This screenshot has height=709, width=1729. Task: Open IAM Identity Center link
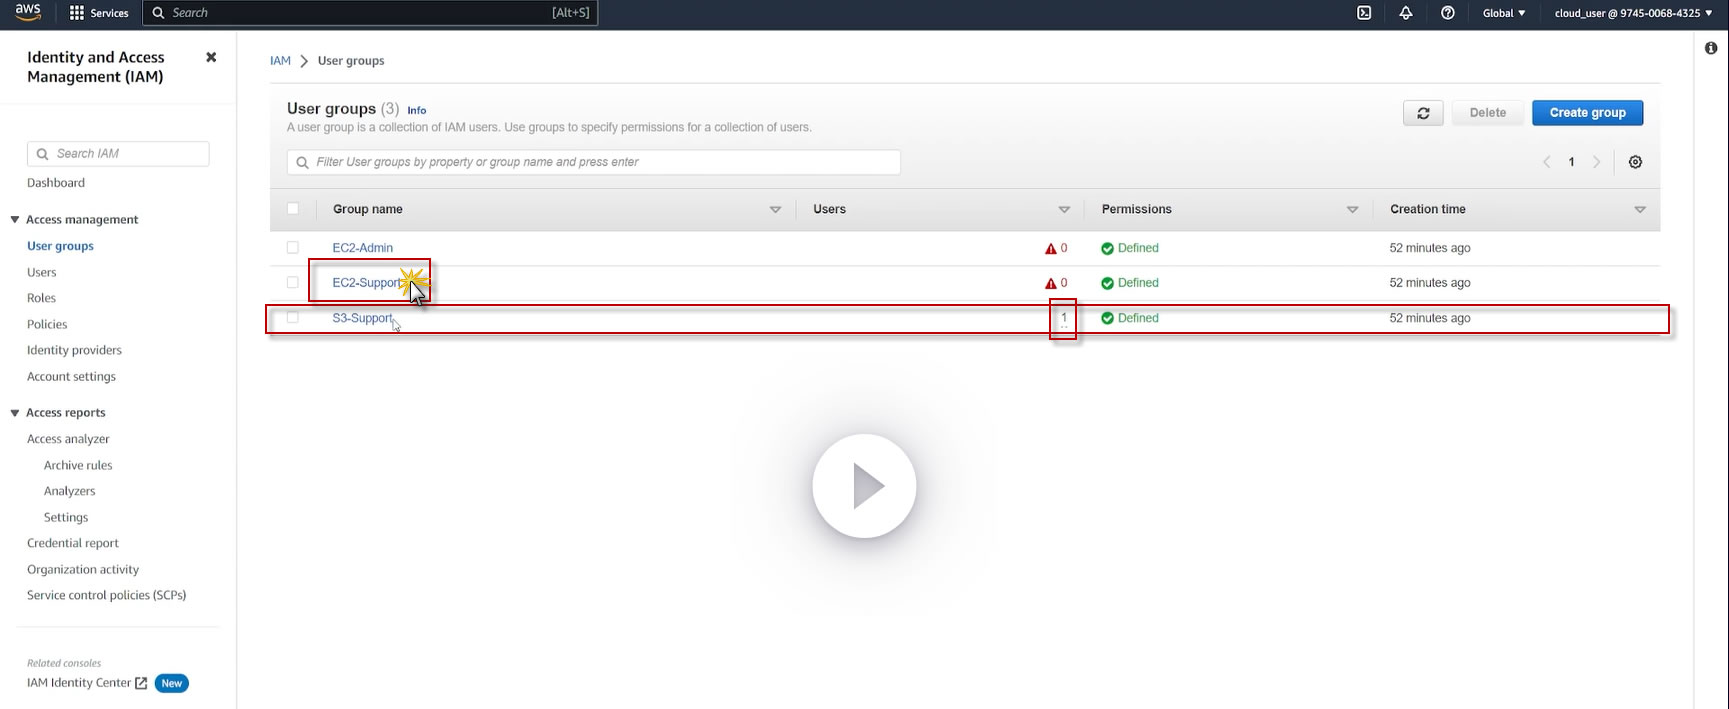79,683
